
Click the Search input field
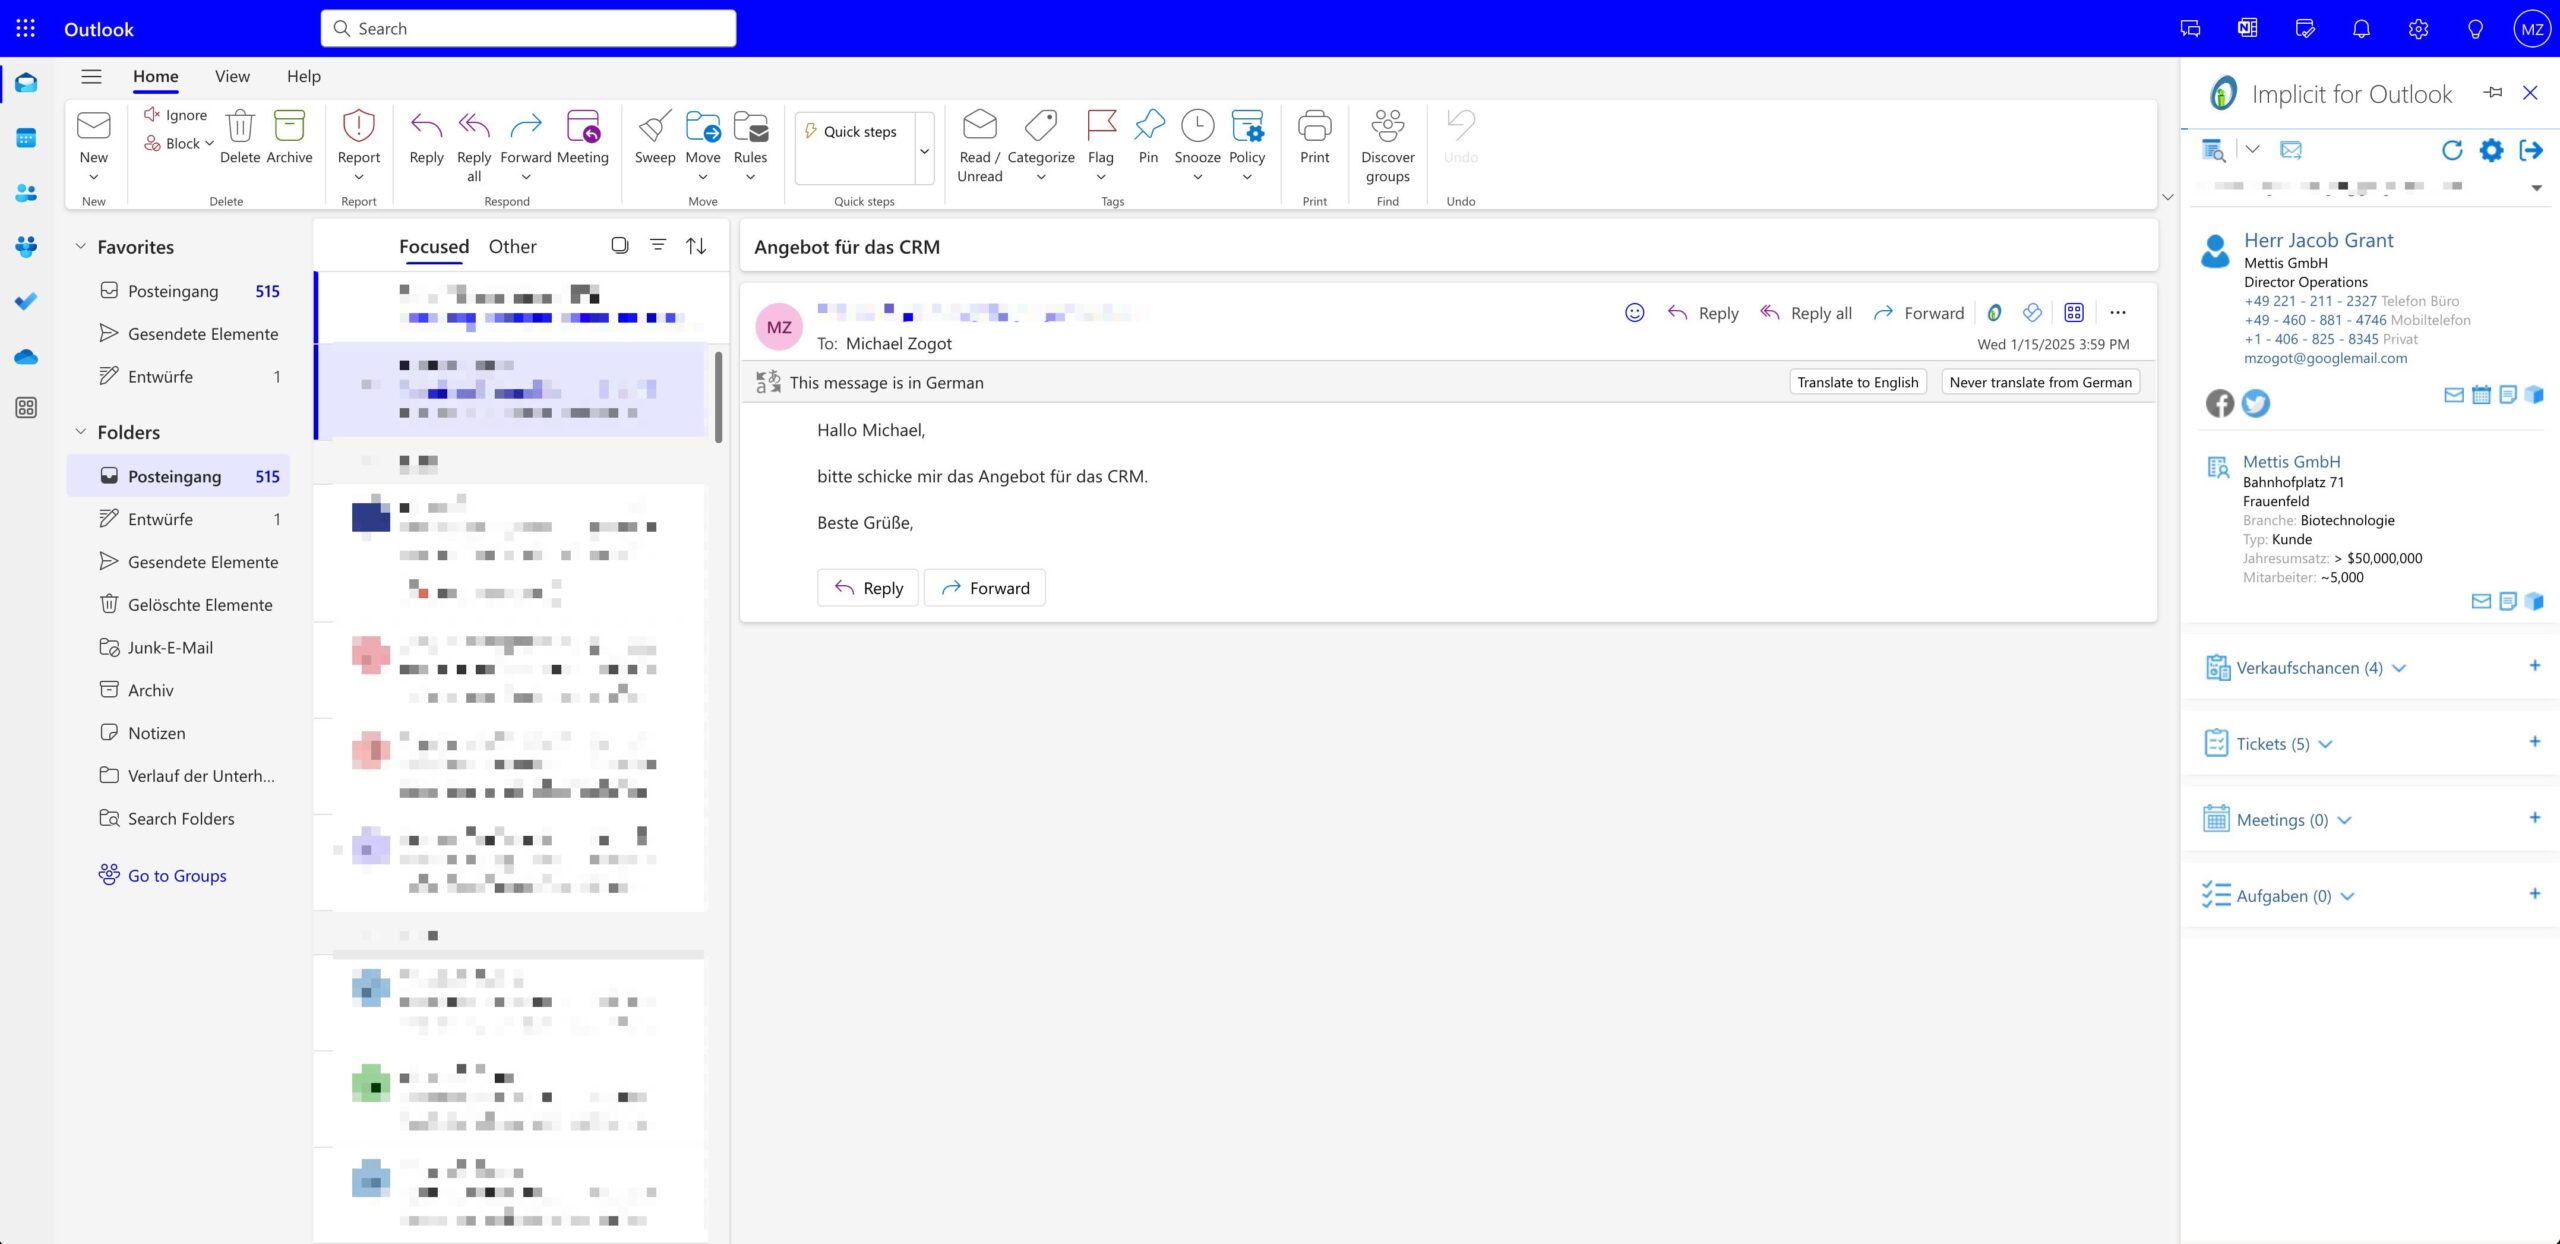pos(528,28)
